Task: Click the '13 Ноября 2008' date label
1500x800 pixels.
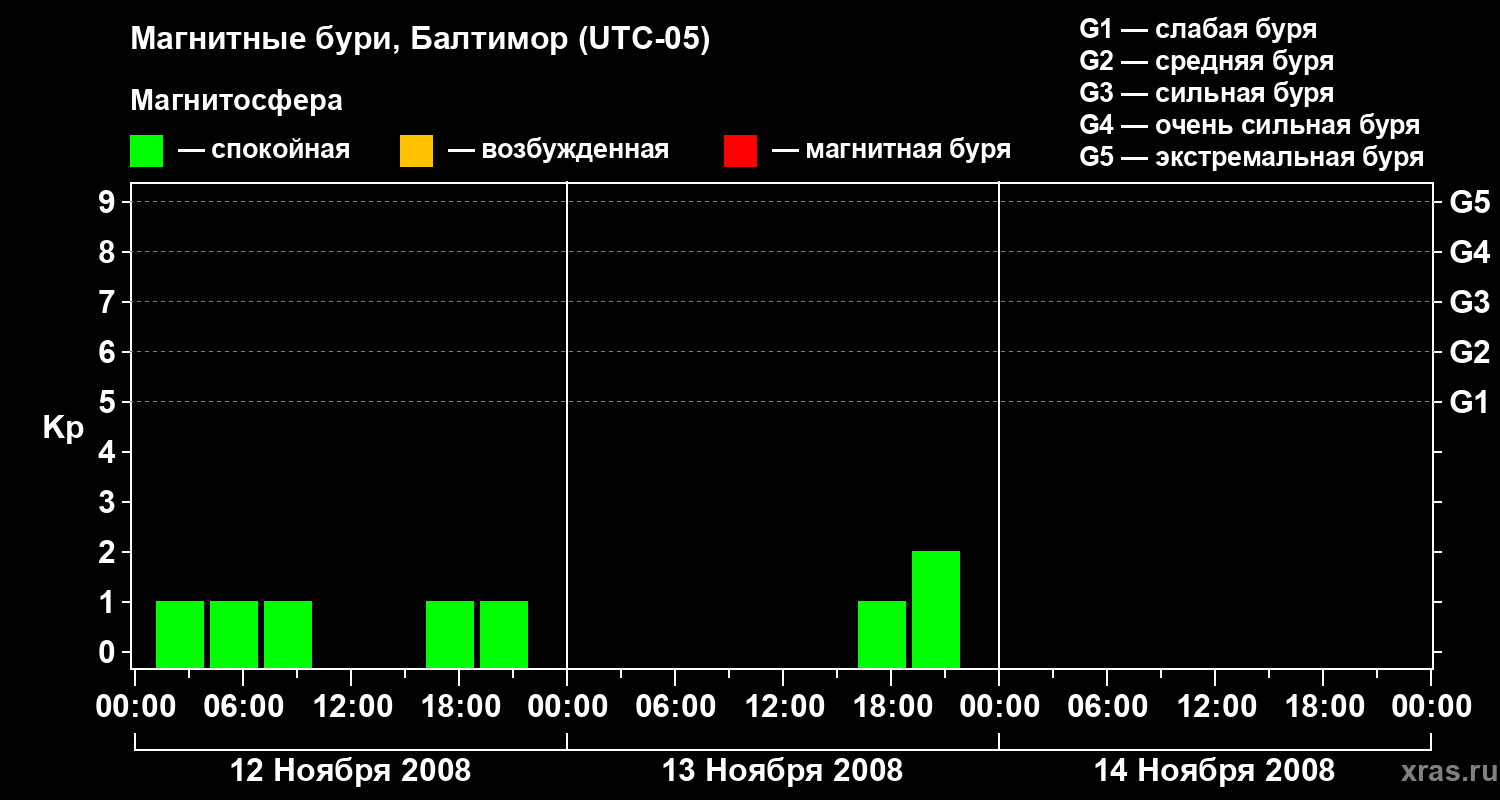Action: coord(782,771)
